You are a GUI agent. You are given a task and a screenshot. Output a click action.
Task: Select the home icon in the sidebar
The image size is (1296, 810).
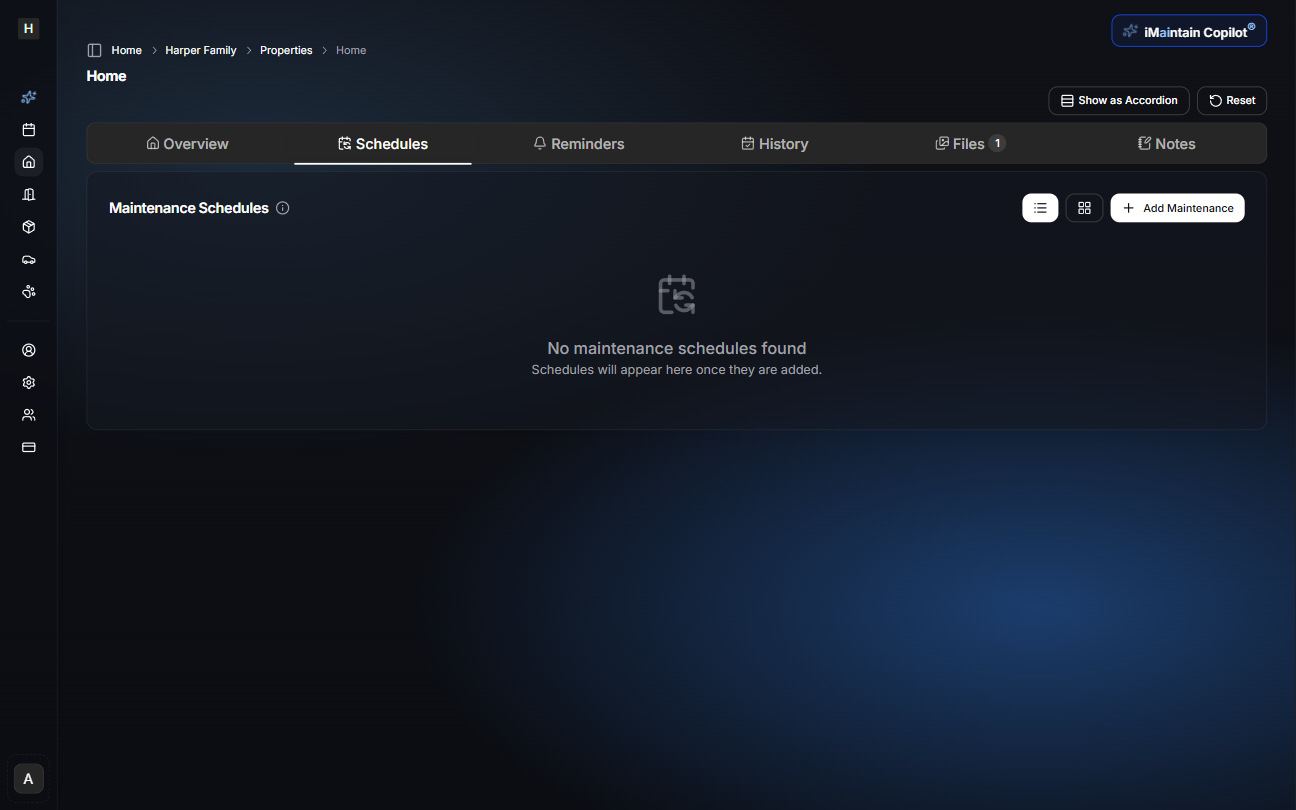(x=28, y=161)
